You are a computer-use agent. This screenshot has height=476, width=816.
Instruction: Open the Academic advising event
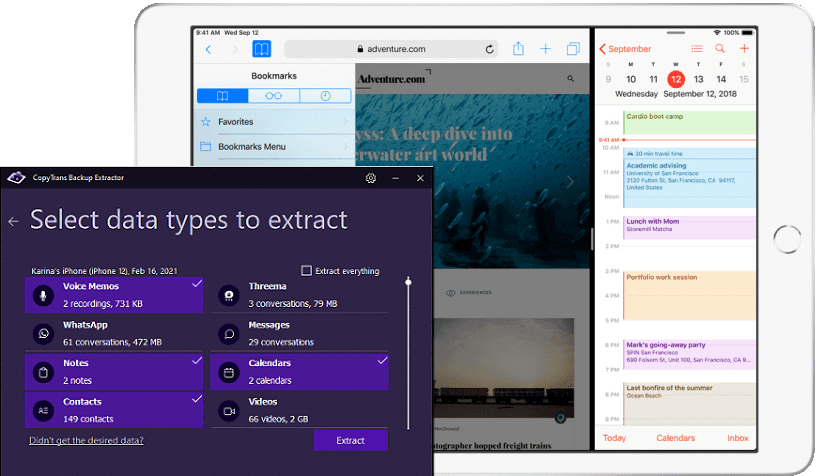coord(689,178)
